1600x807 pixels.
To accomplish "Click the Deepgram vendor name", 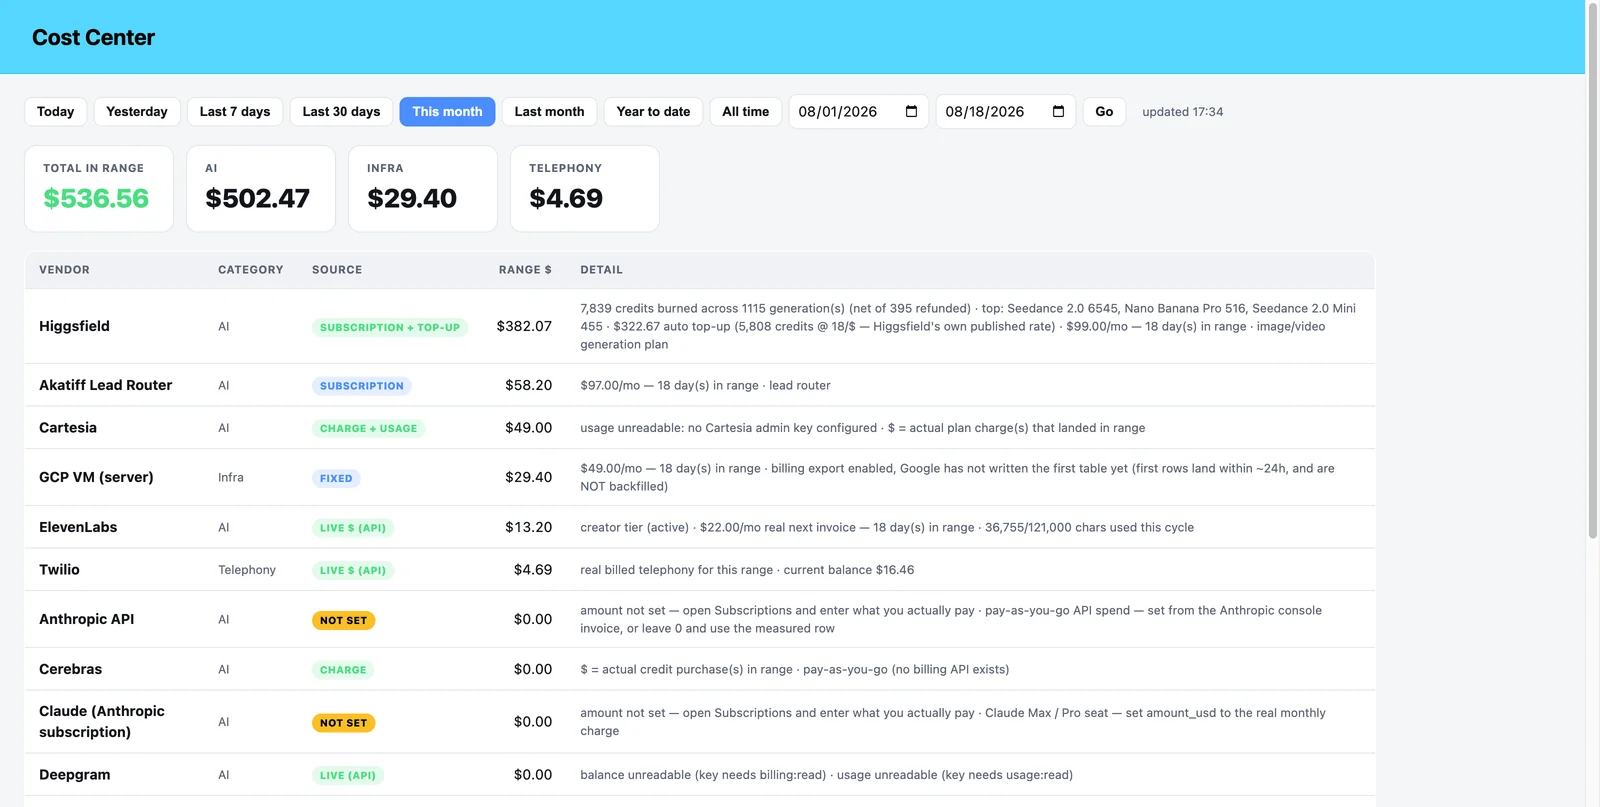I will point(75,775).
